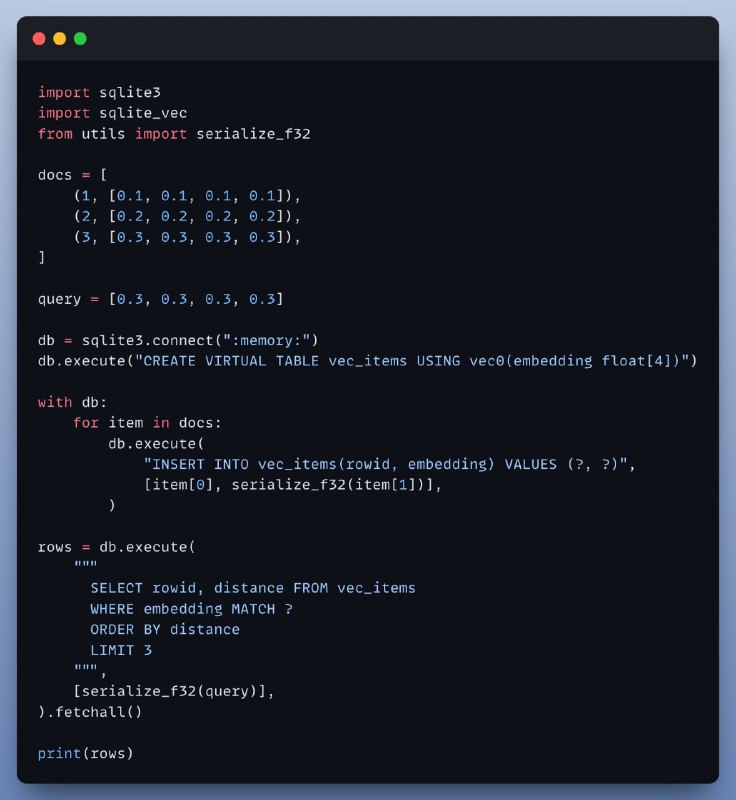
Task: Click the green maximize window dot
Action: pos(80,39)
